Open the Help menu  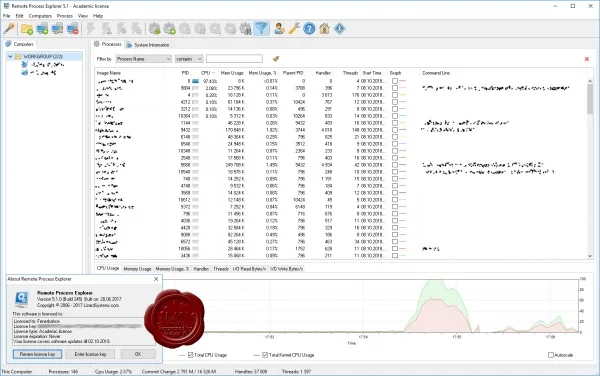pyautogui.click(x=98, y=16)
